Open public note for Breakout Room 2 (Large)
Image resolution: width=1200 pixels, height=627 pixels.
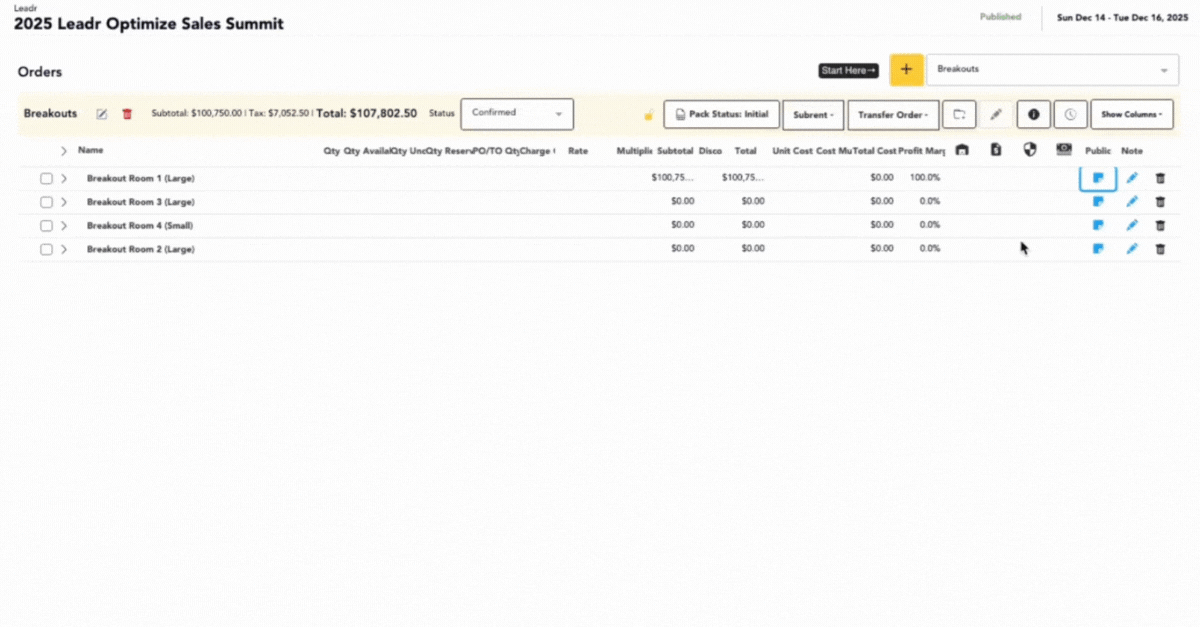click(x=1098, y=249)
